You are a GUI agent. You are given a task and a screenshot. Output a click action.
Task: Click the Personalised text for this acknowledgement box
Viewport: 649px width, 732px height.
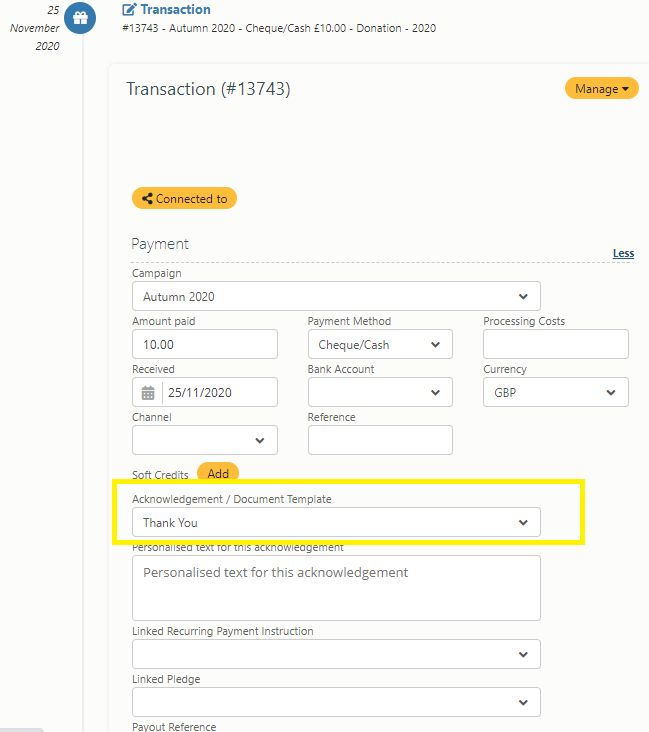coord(336,588)
